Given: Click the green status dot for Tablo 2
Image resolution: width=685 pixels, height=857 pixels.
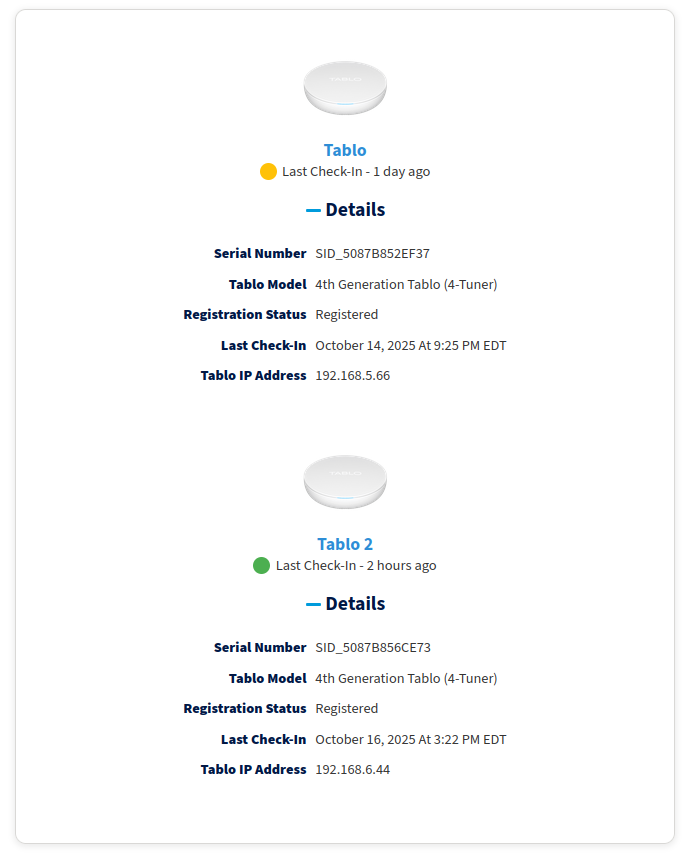Looking at the screenshot, I should pyautogui.click(x=262, y=565).
